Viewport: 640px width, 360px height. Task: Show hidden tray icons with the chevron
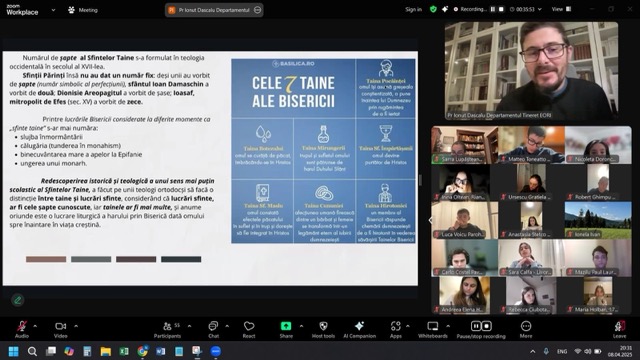pyautogui.click(x=533, y=351)
